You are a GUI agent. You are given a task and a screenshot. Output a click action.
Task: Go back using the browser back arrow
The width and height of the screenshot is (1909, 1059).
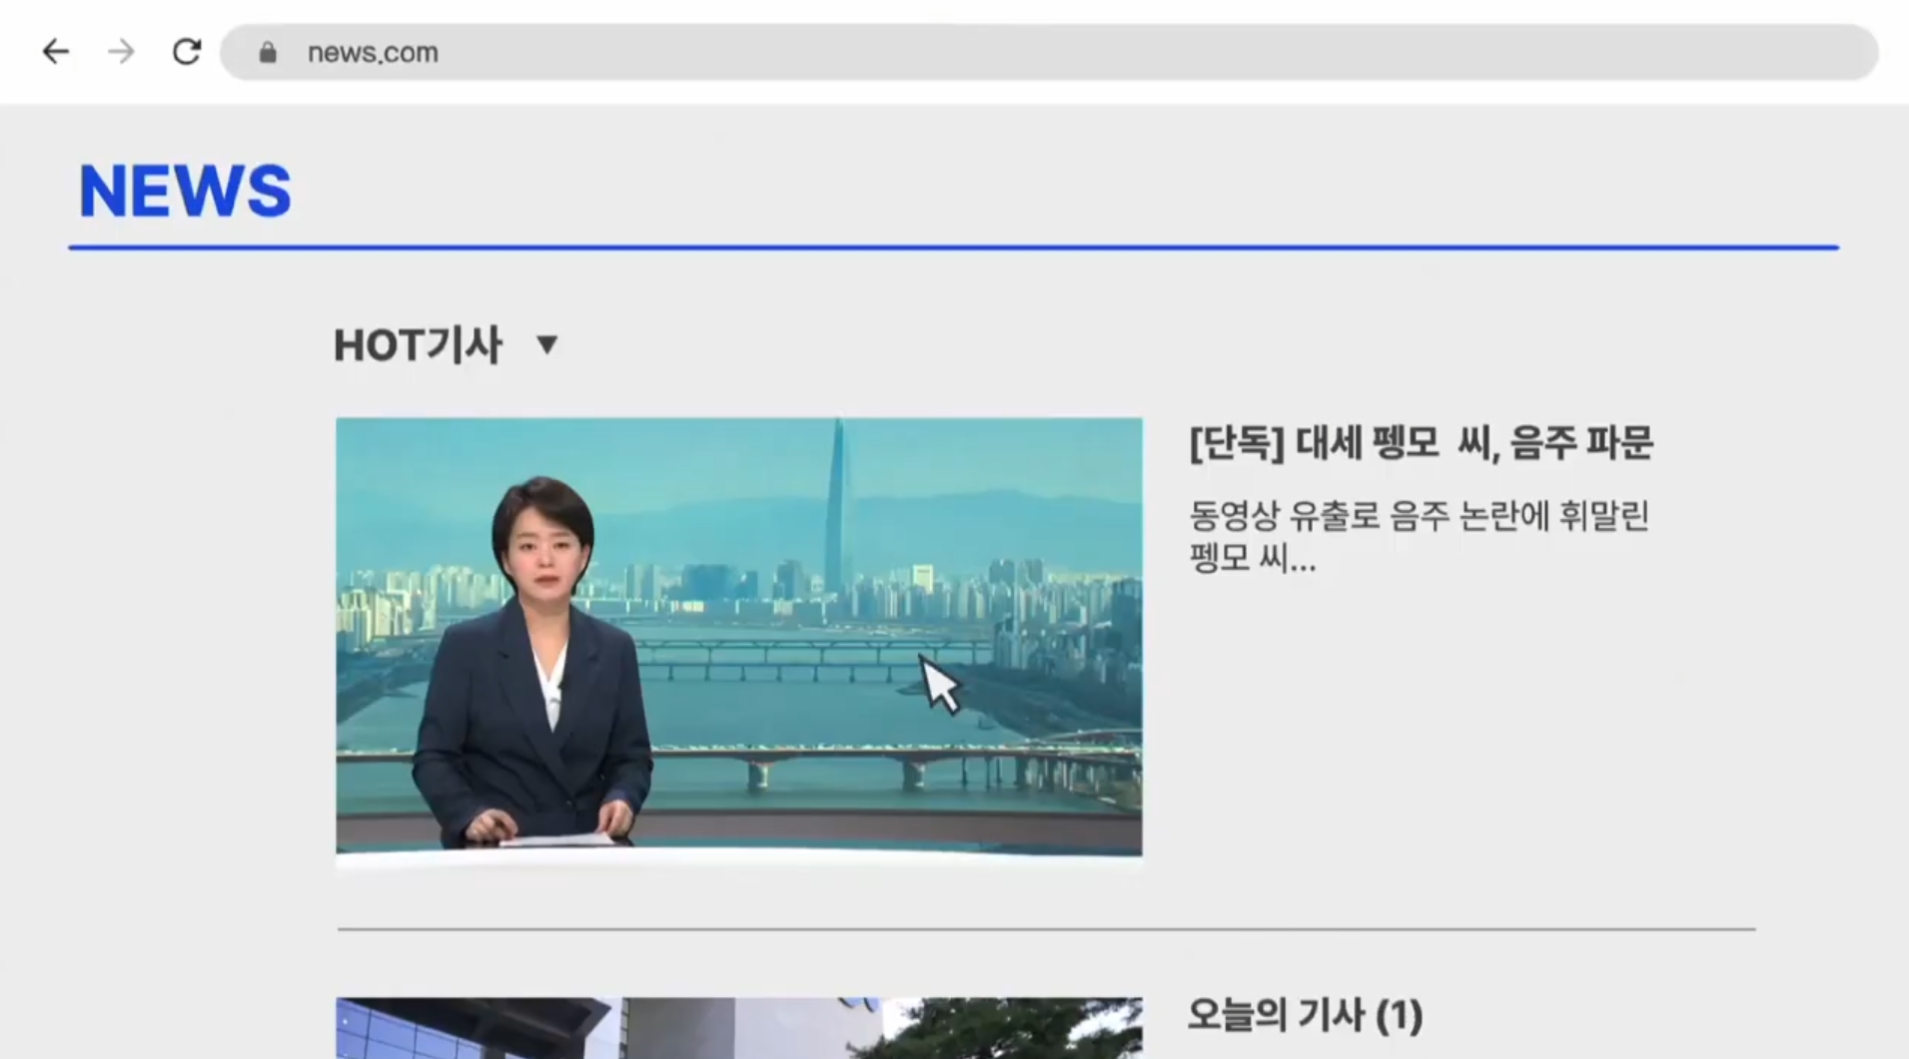[55, 52]
